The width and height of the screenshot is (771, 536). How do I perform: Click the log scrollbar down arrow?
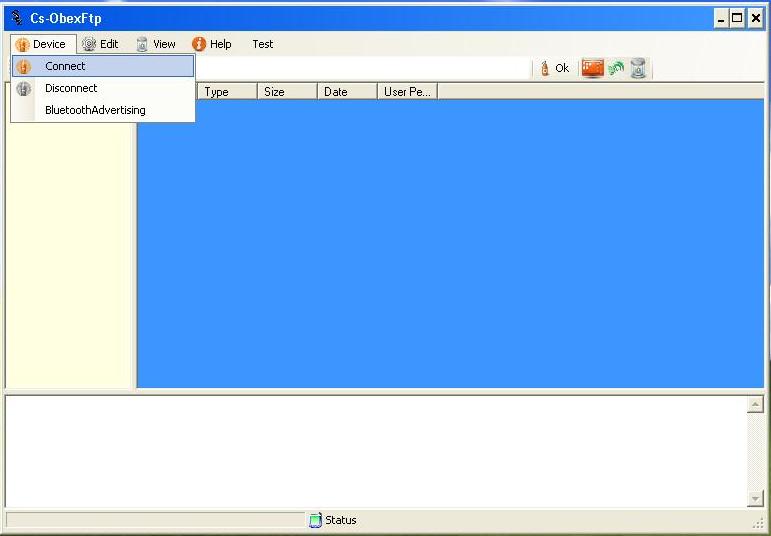point(755,498)
